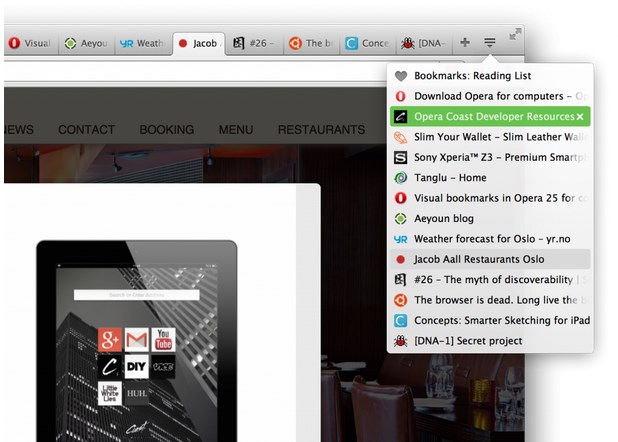
Task: Click the Google+ tile on iPad
Action: tap(110, 339)
